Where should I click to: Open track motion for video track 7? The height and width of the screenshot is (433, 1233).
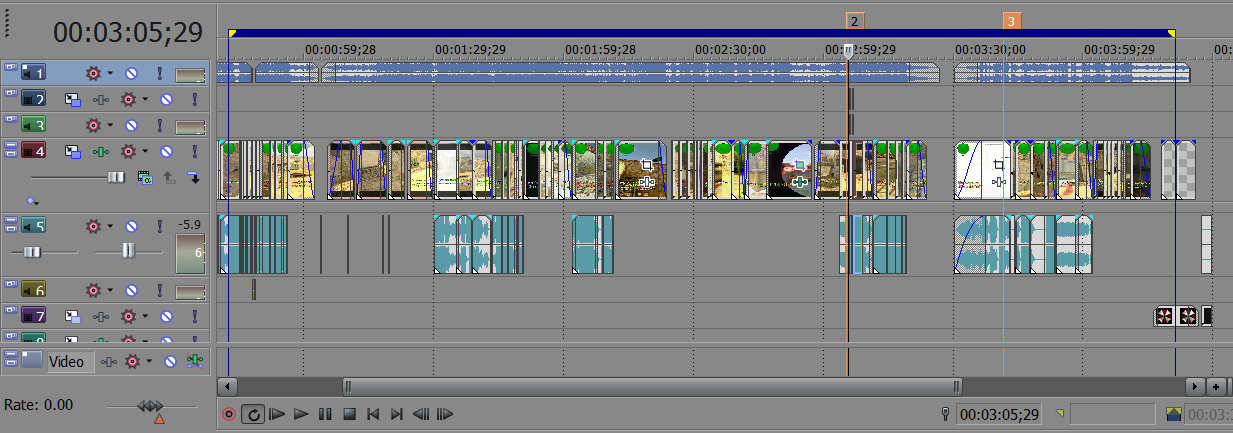72,316
